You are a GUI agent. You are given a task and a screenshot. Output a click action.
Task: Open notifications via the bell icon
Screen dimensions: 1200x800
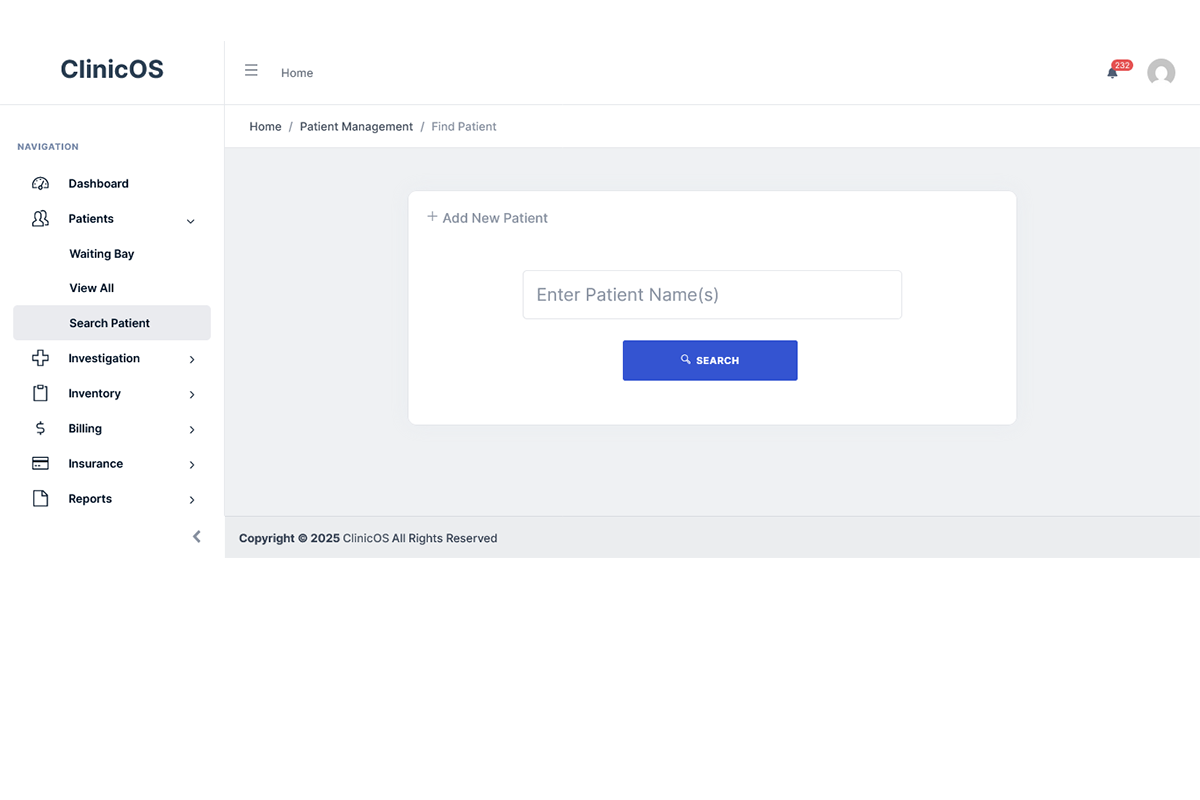[x=1112, y=73]
